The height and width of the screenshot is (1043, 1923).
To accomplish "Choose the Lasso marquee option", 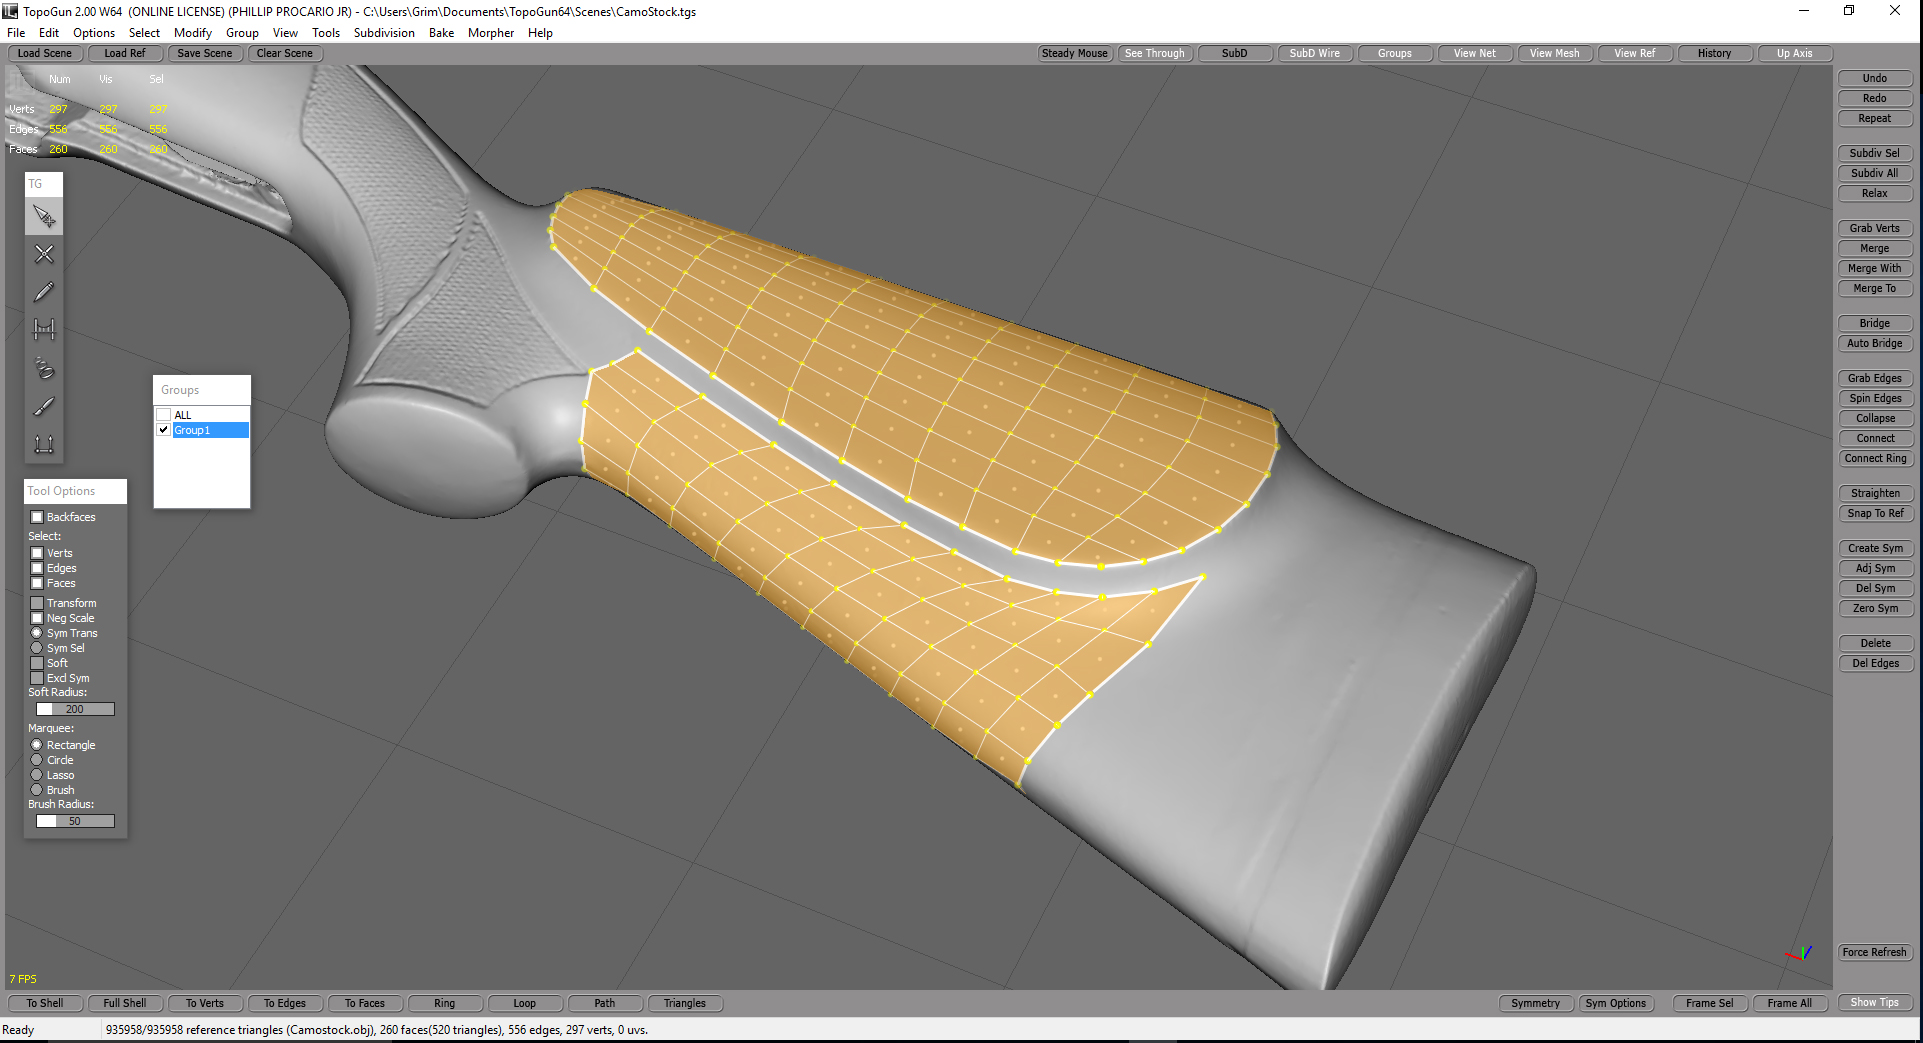I will pos(37,775).
